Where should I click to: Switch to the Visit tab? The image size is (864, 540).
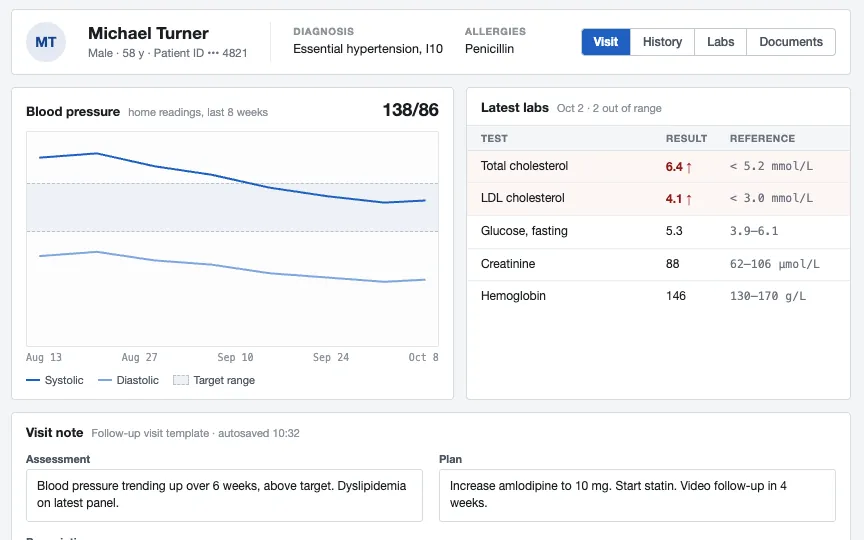606,42
